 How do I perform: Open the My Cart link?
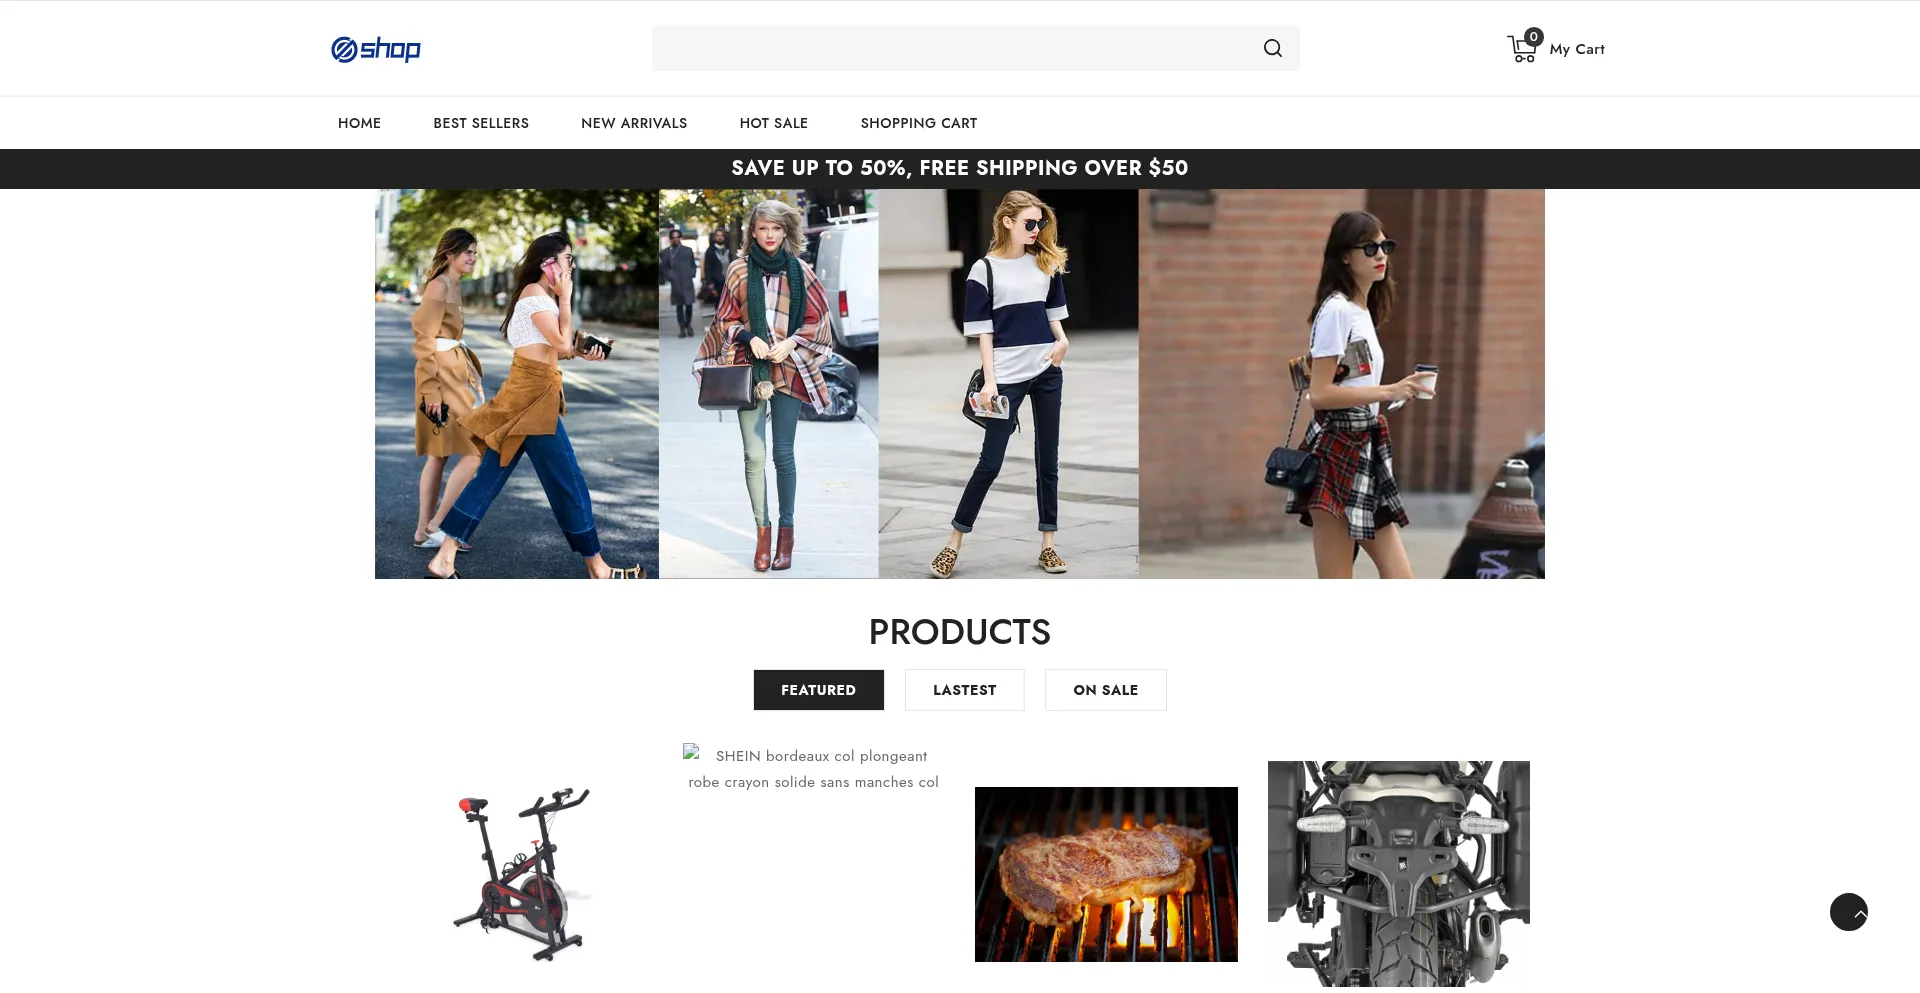pyautogui.click(x=1576, y=49)
